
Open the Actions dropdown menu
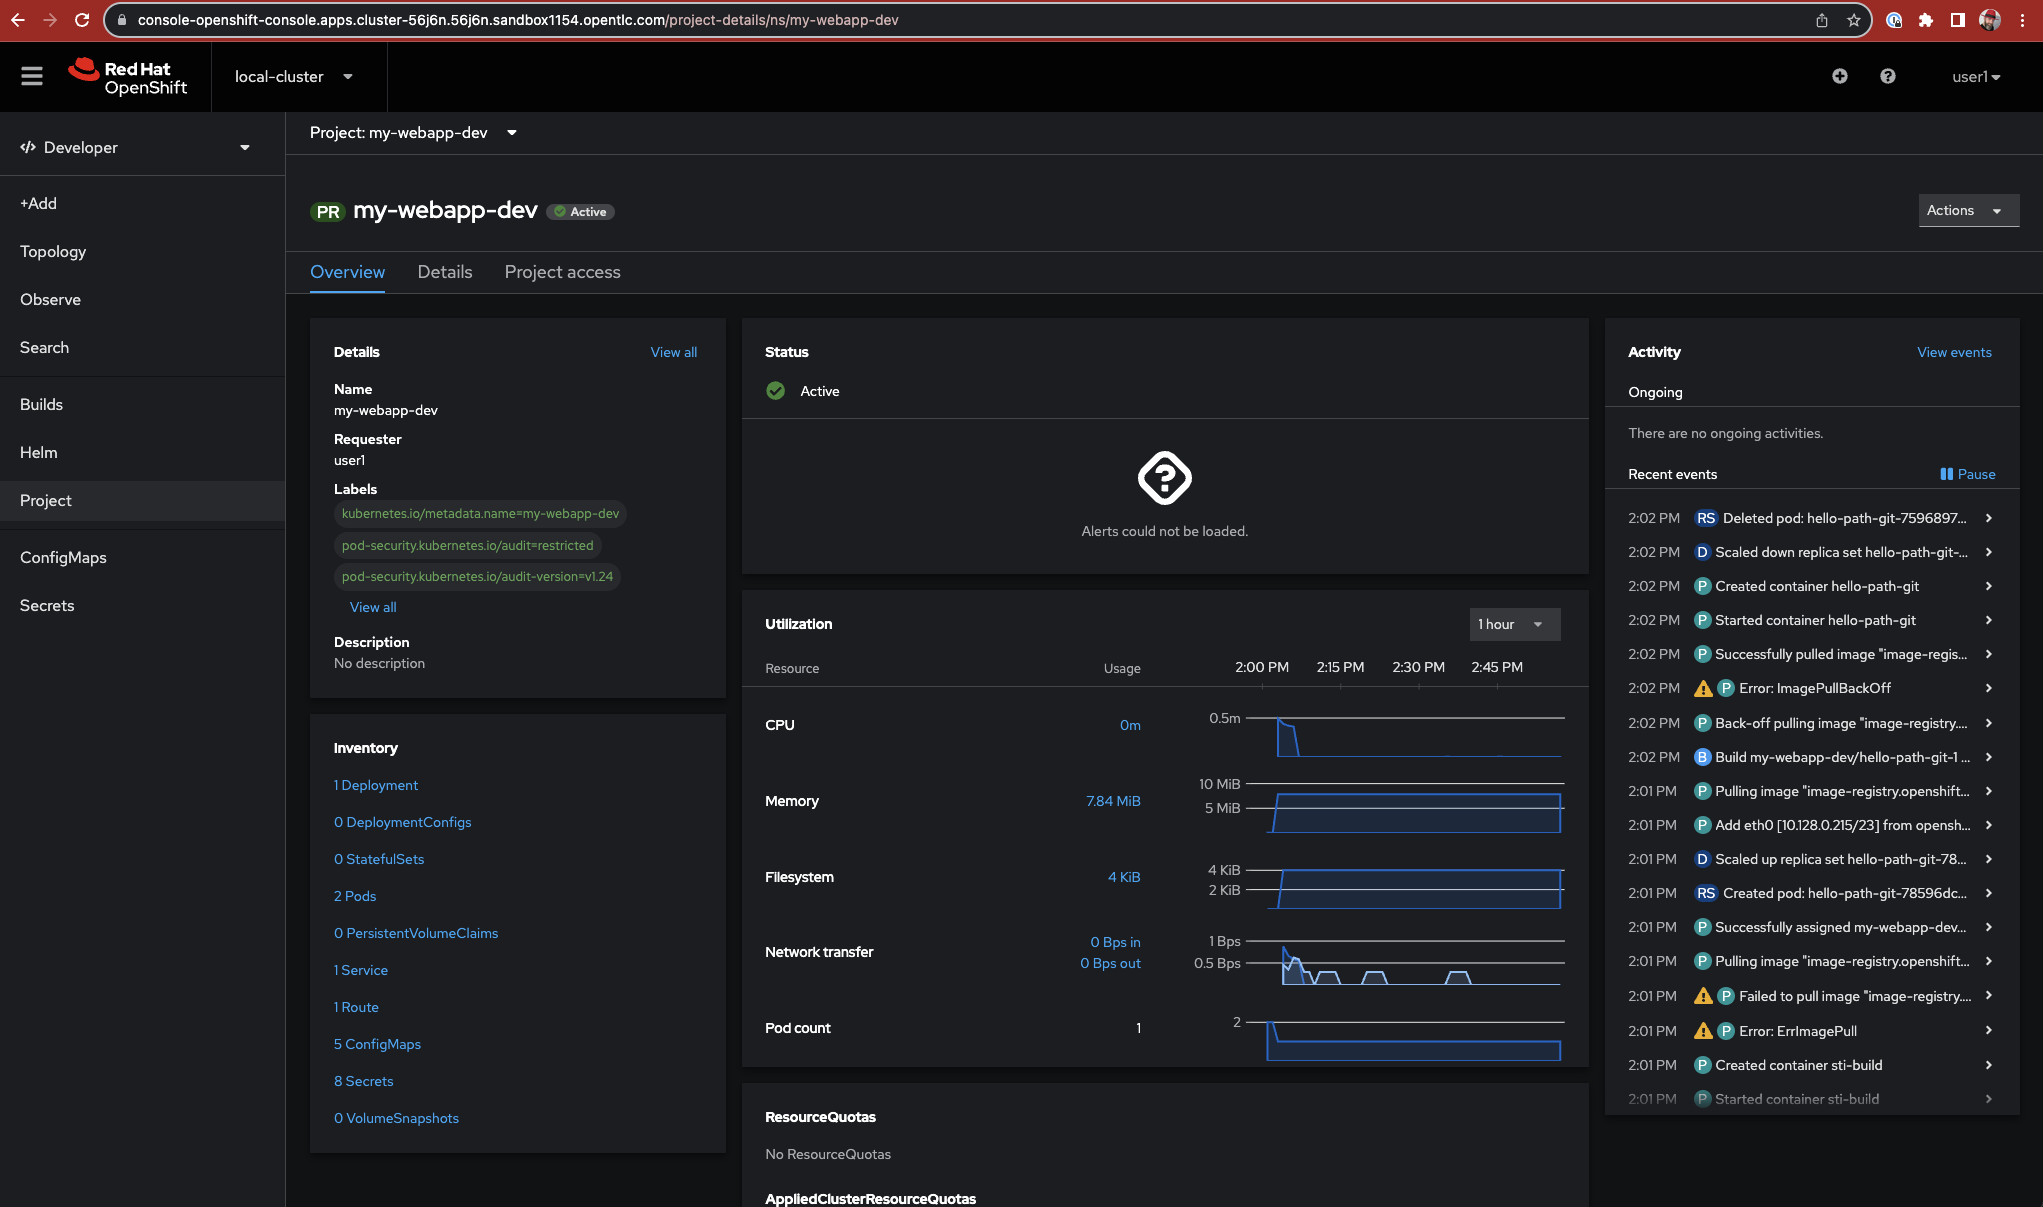coord(1967,210)
